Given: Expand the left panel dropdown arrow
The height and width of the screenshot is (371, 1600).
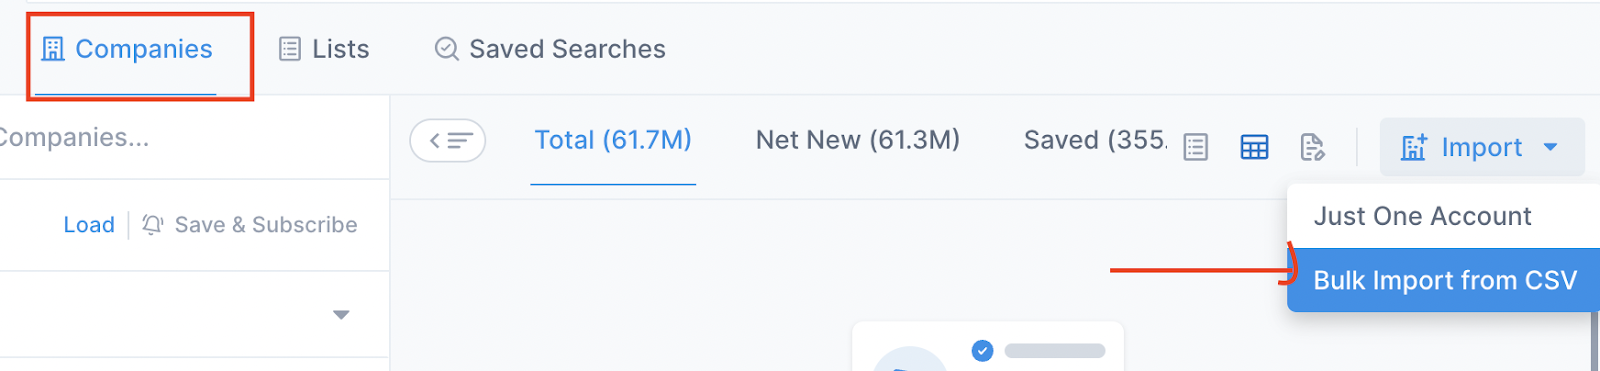Looking at the screenshot, I should click(341, 315).
